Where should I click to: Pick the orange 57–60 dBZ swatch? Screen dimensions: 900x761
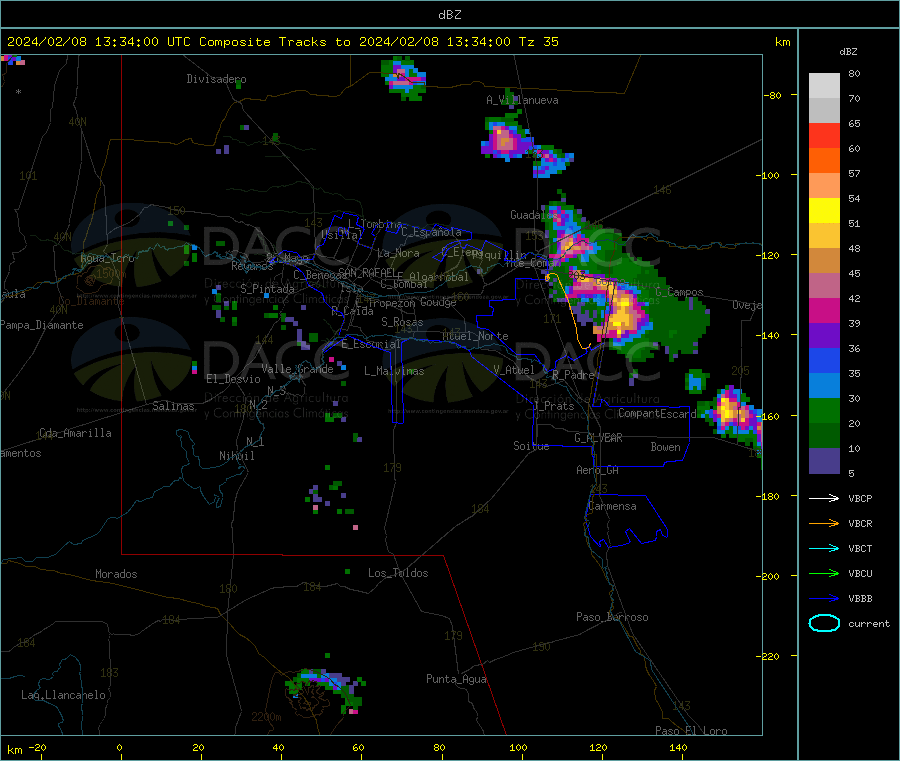pyautogui.click(x=824, y=161)
